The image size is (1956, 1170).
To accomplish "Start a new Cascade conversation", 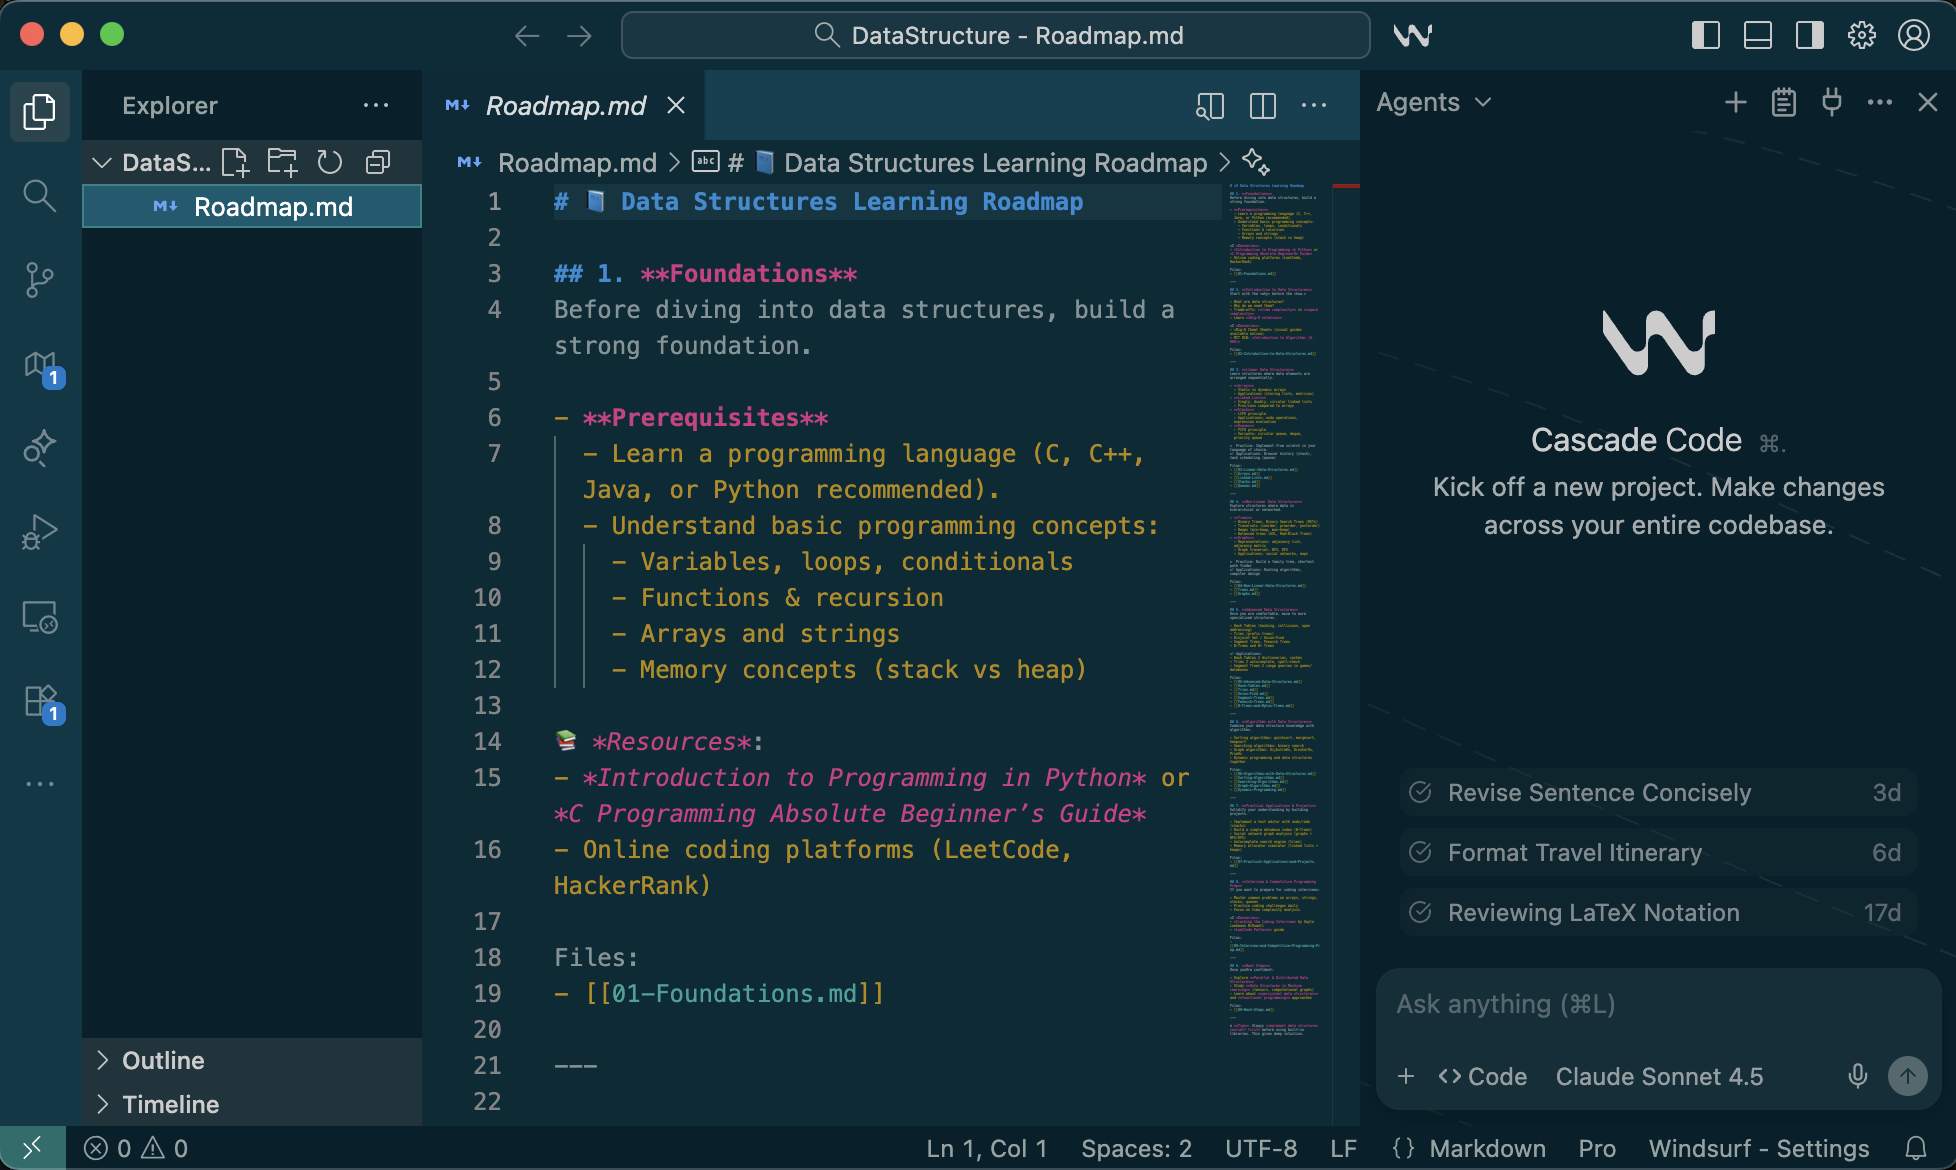I will [x=1735, y=102].
